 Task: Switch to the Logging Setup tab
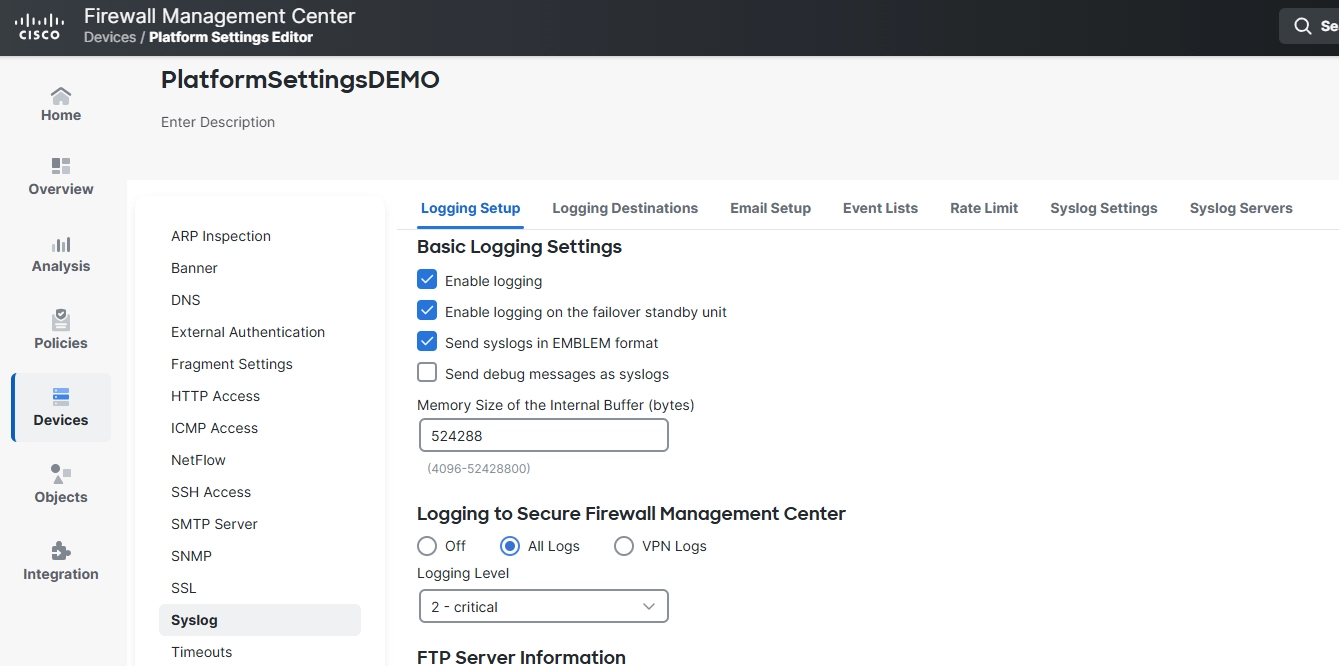(x=470, y=208)
